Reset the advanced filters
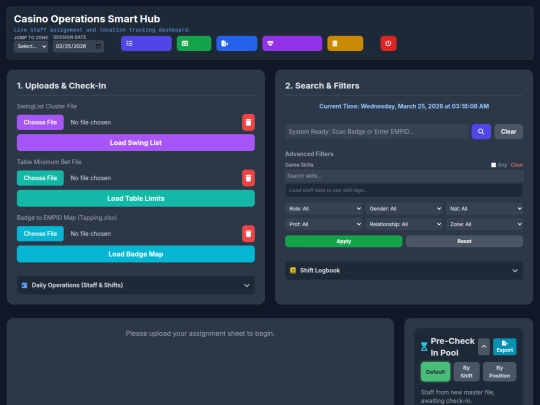Viewport: 540px width, 405px height. (464, 241)
